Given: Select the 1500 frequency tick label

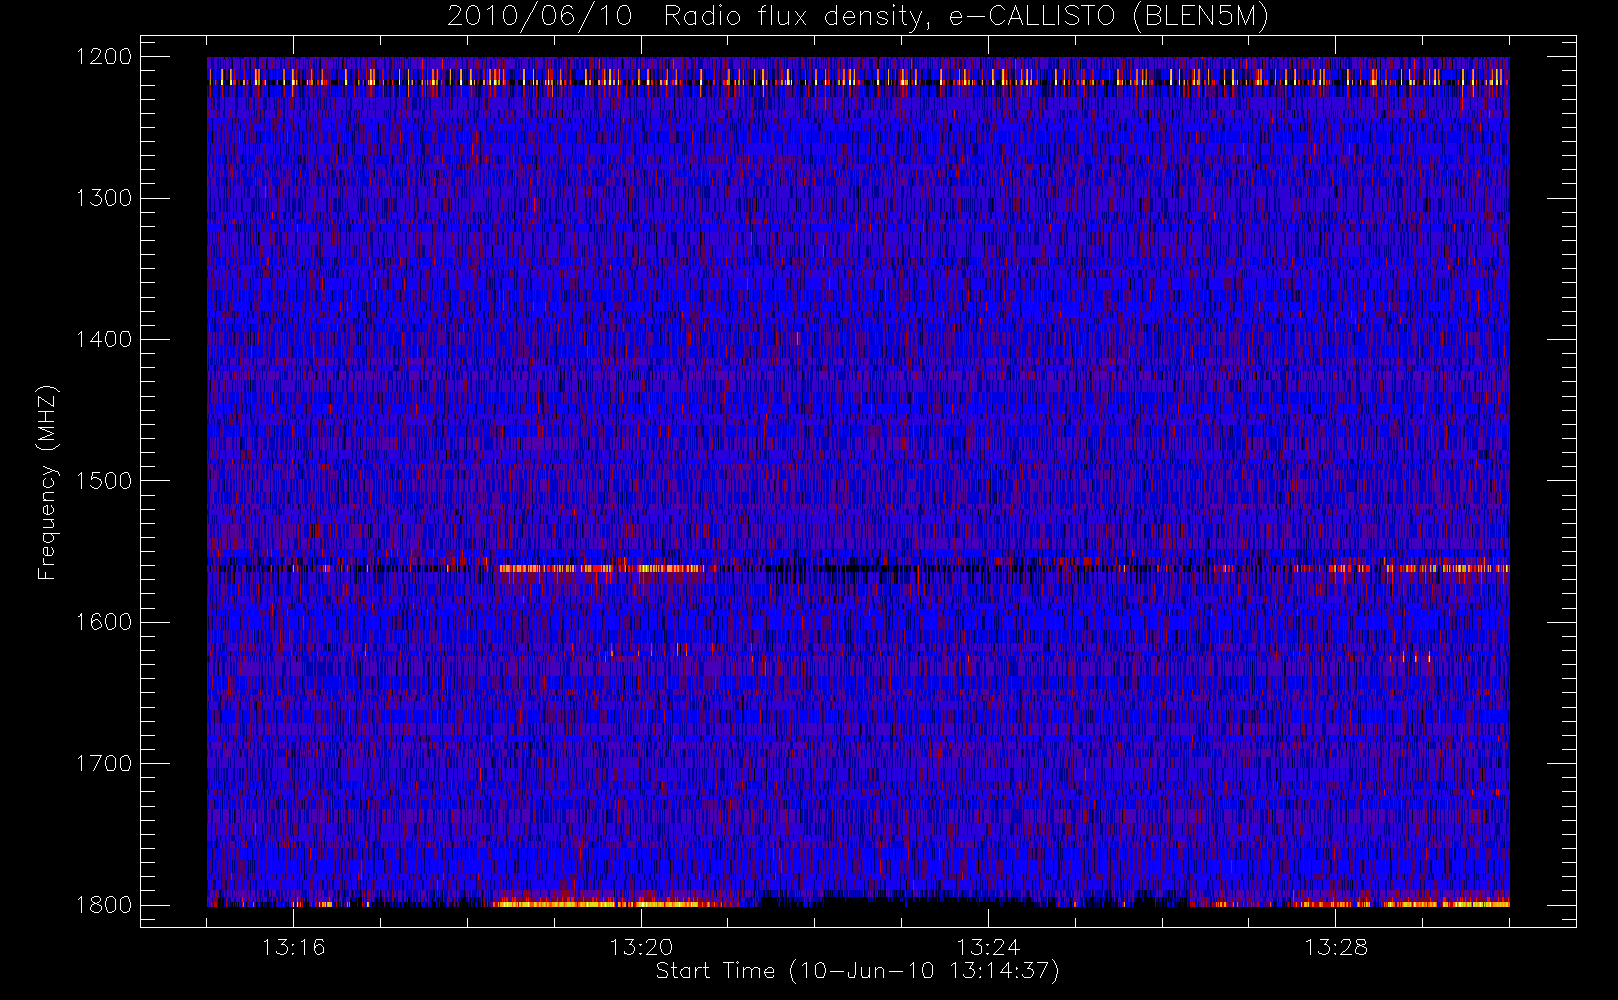Looking at the screenshot, I should pos(104,481).
